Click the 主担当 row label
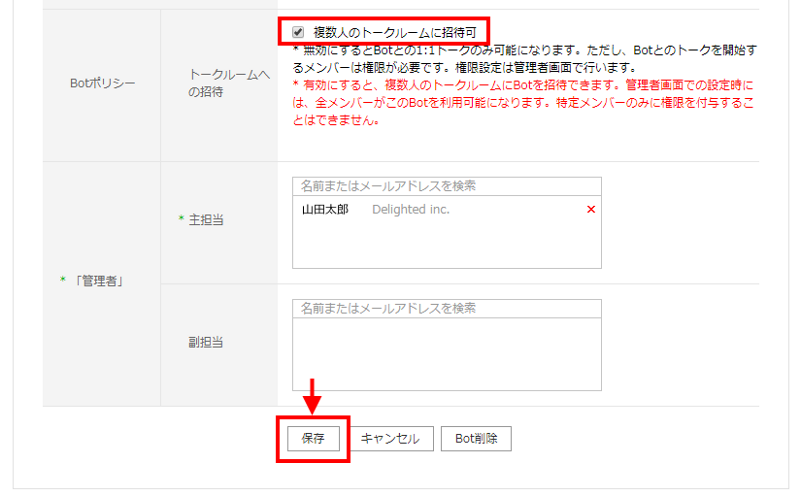Image resolution: width=800 pixels, height=496 pixels. click(x=205, y=219)
